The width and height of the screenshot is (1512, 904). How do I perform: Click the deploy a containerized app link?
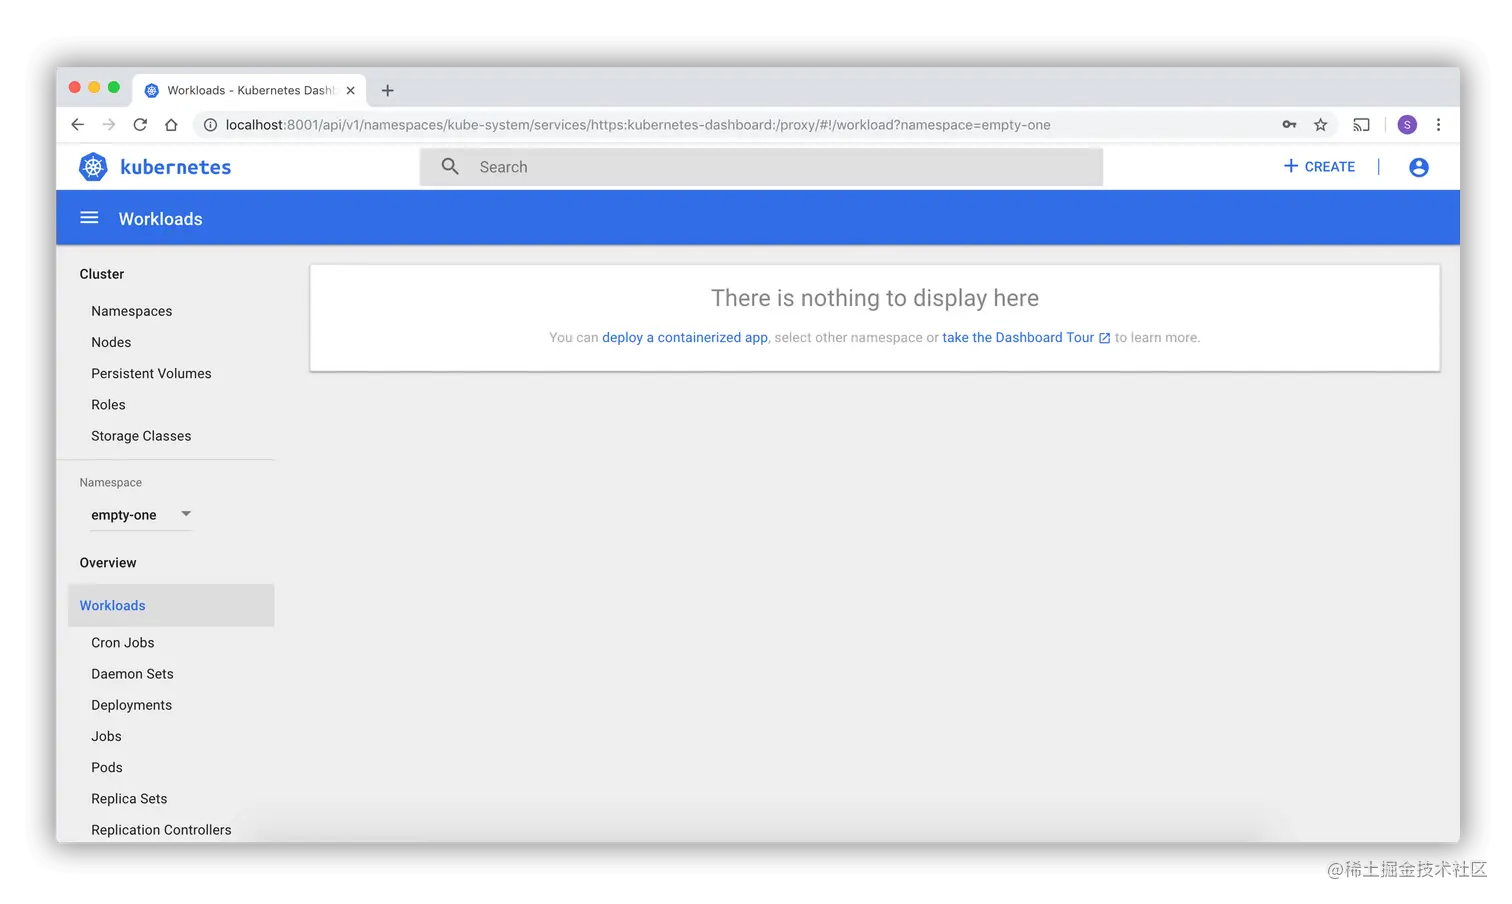click(684, 337)
